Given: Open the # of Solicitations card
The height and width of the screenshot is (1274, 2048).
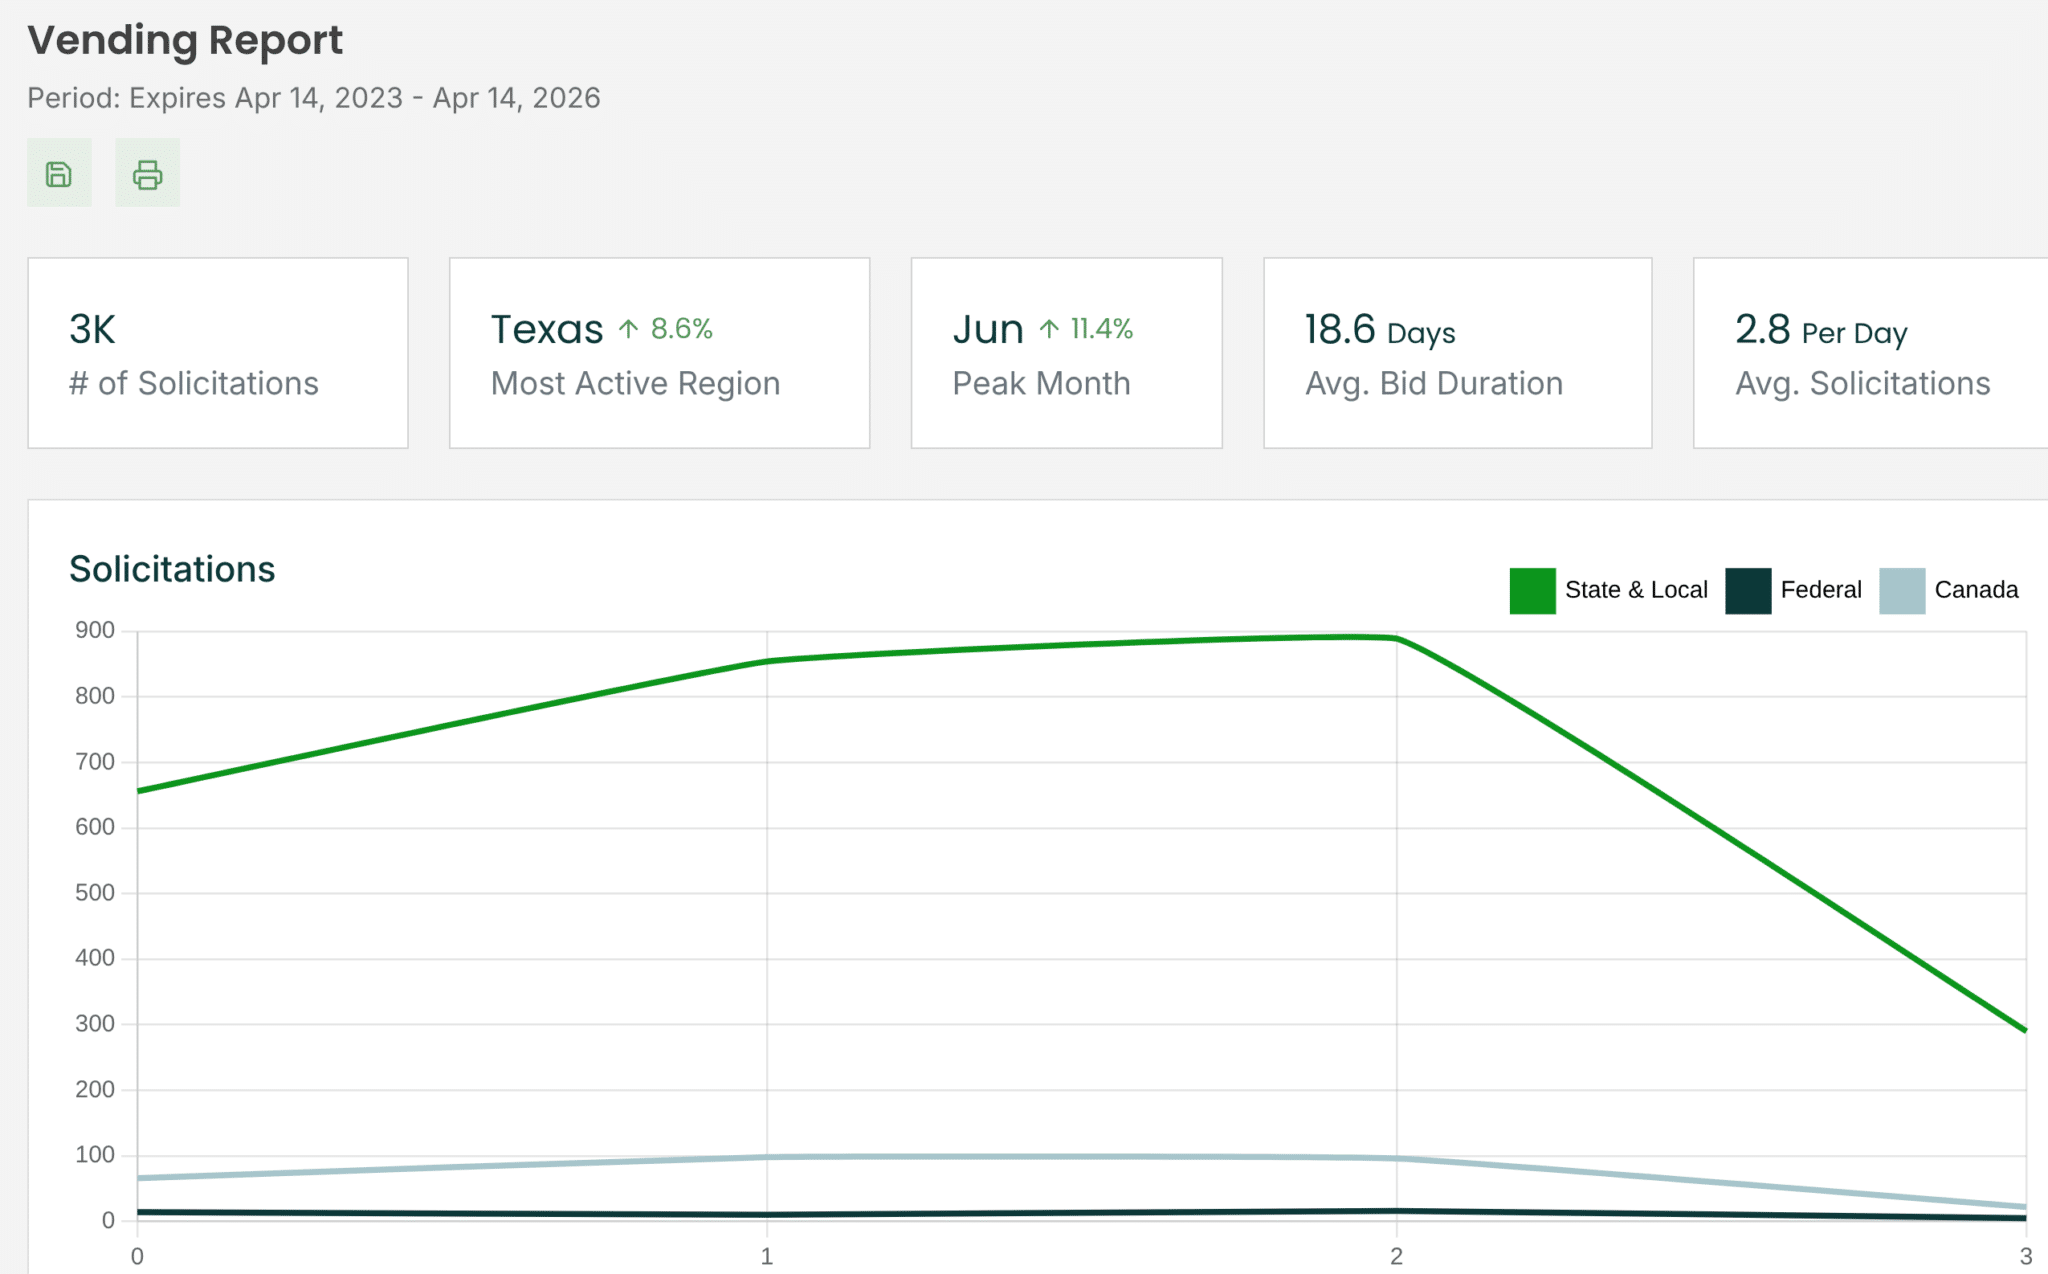Looking at the screenshot, I should (217, 353).
